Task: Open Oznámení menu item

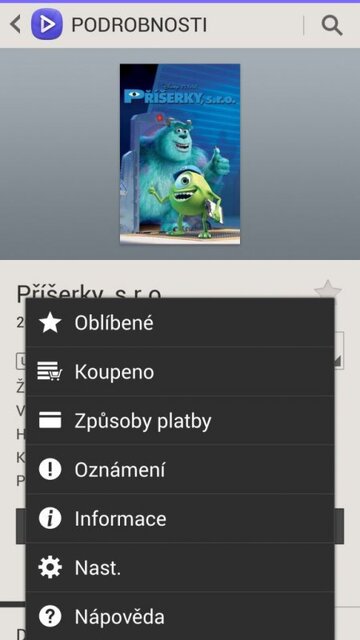Action: pyautogui.click(x=180, y=469)
